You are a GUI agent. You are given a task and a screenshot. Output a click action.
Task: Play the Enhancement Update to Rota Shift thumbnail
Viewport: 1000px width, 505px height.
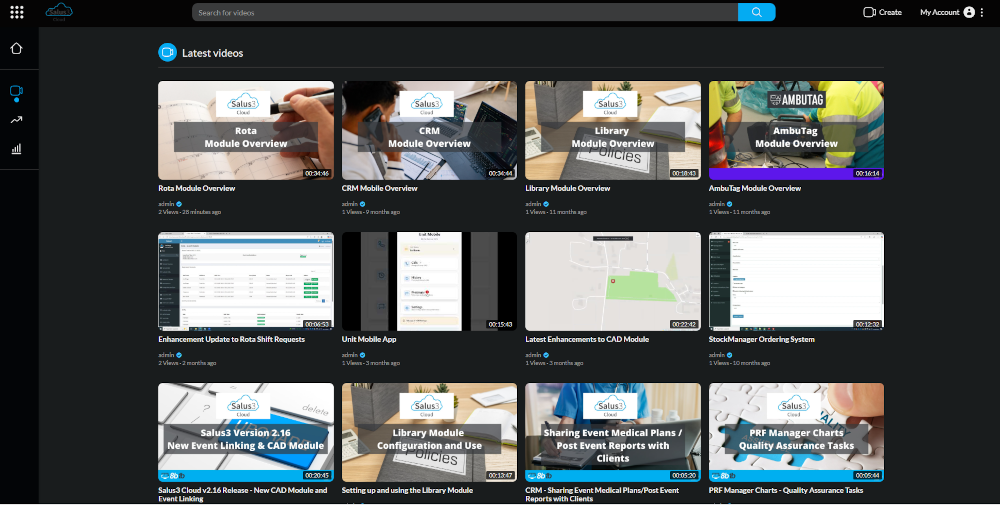246,281
